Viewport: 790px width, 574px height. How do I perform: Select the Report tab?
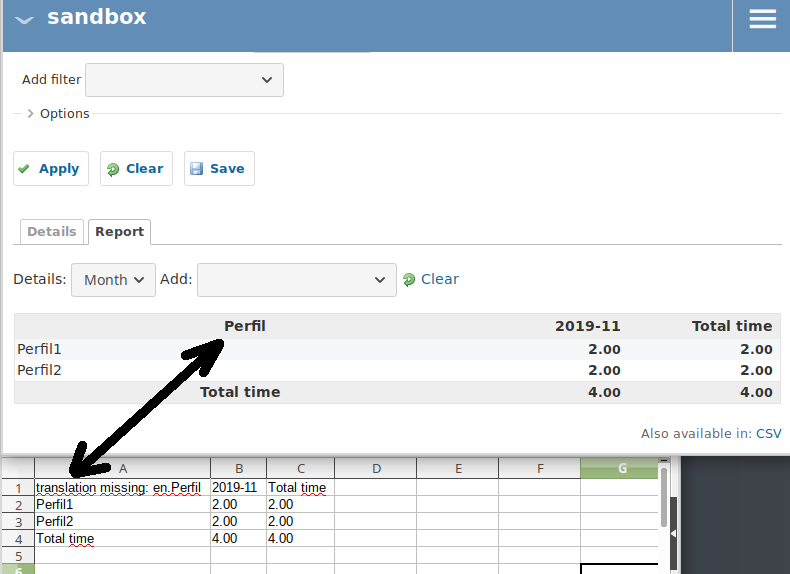click(119, 232)
